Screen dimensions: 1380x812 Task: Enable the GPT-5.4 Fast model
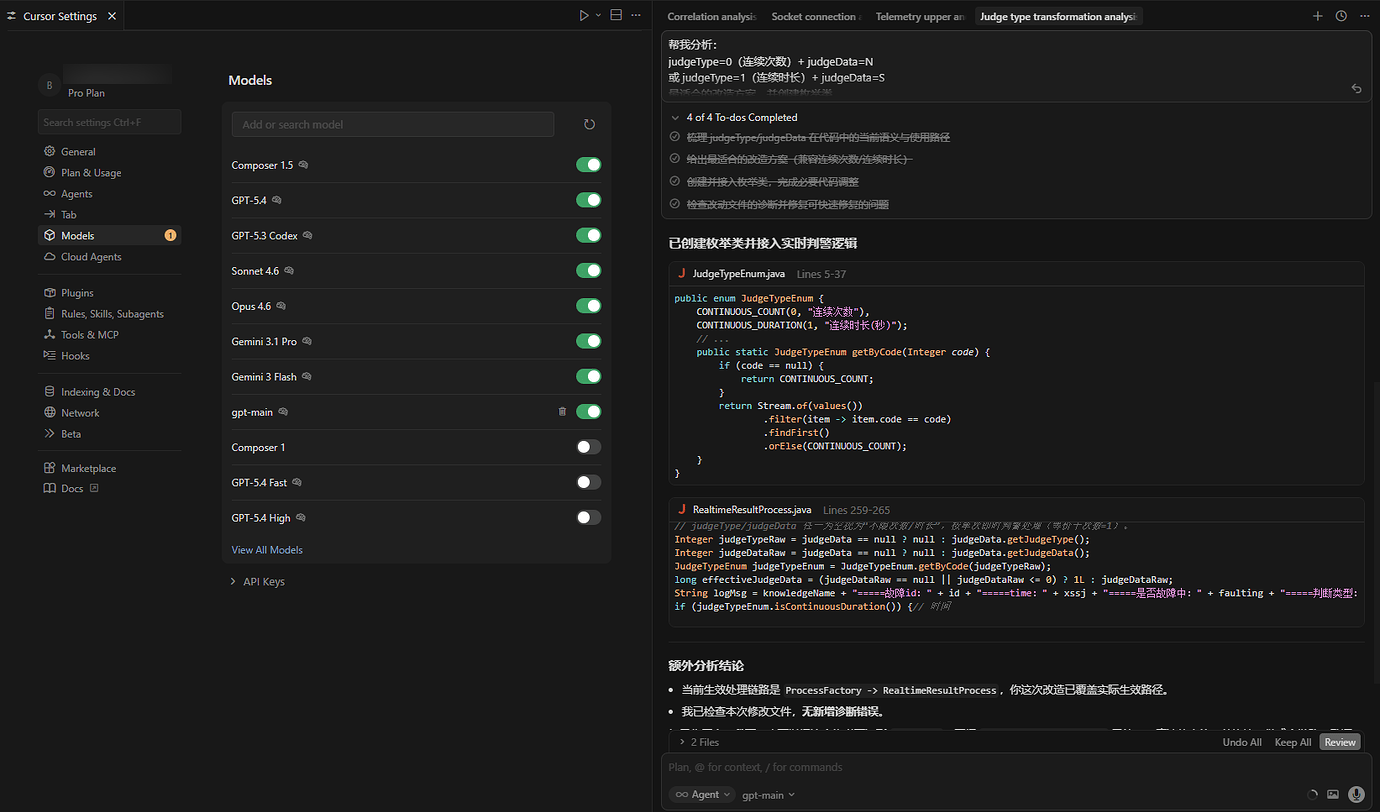(589, 482)
